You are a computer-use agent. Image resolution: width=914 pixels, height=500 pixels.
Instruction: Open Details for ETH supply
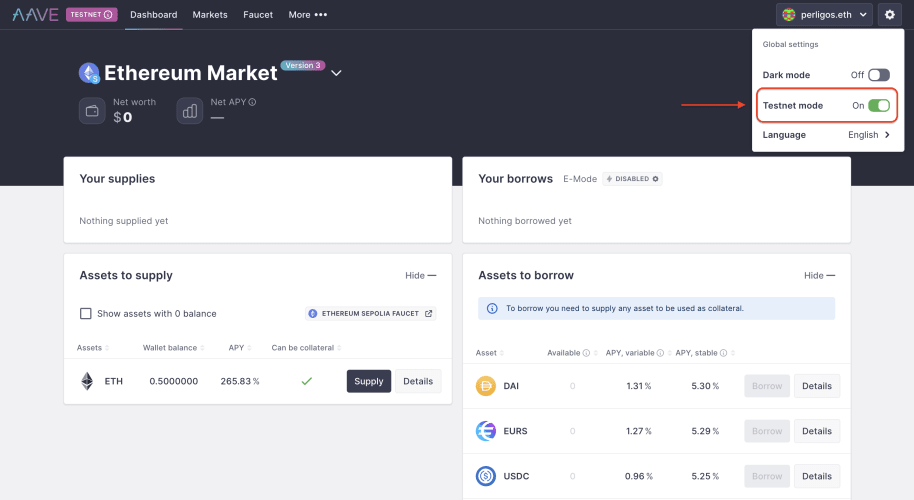tap(418, 381)
